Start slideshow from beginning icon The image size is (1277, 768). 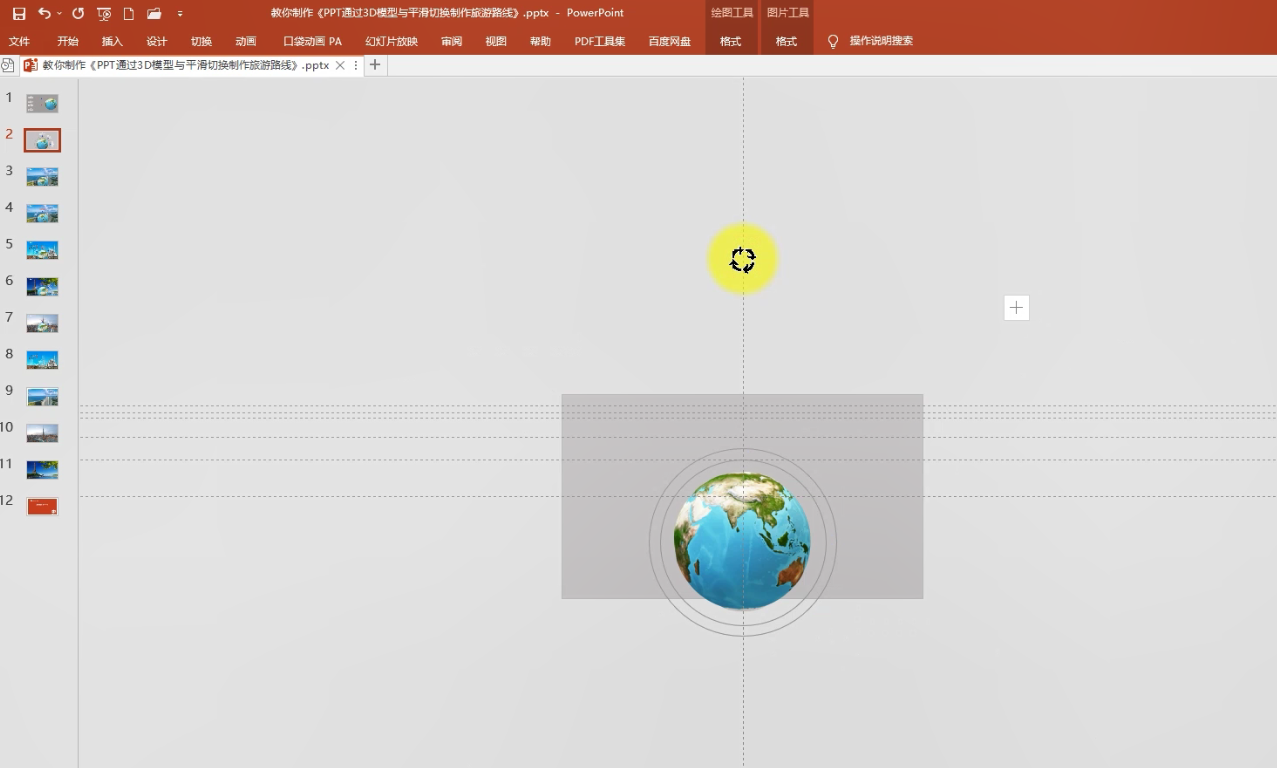tap(104, 13)
